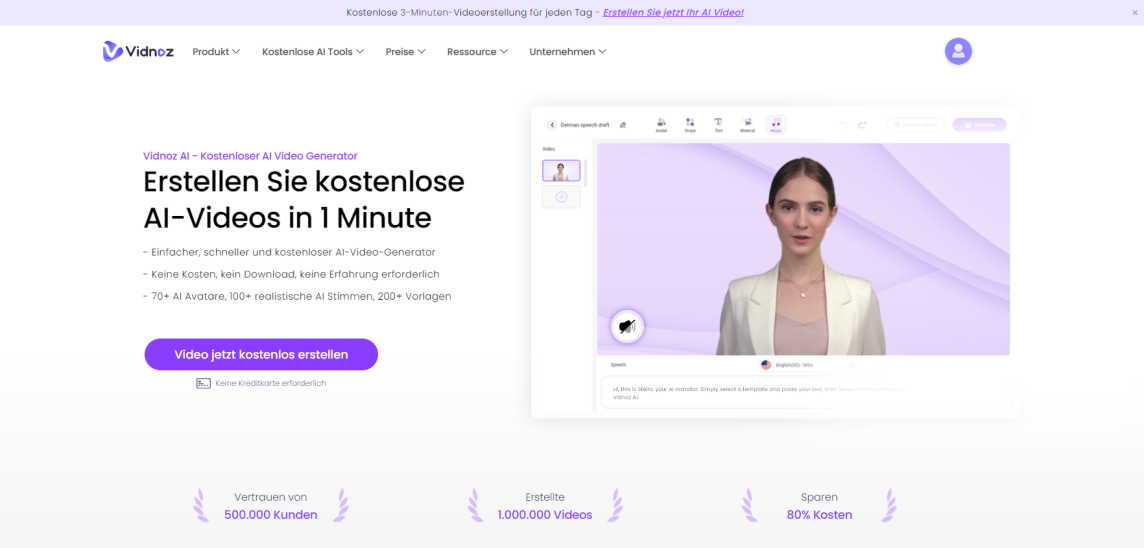Expand the Kostenlose AI Tools menu

(312, 52)
